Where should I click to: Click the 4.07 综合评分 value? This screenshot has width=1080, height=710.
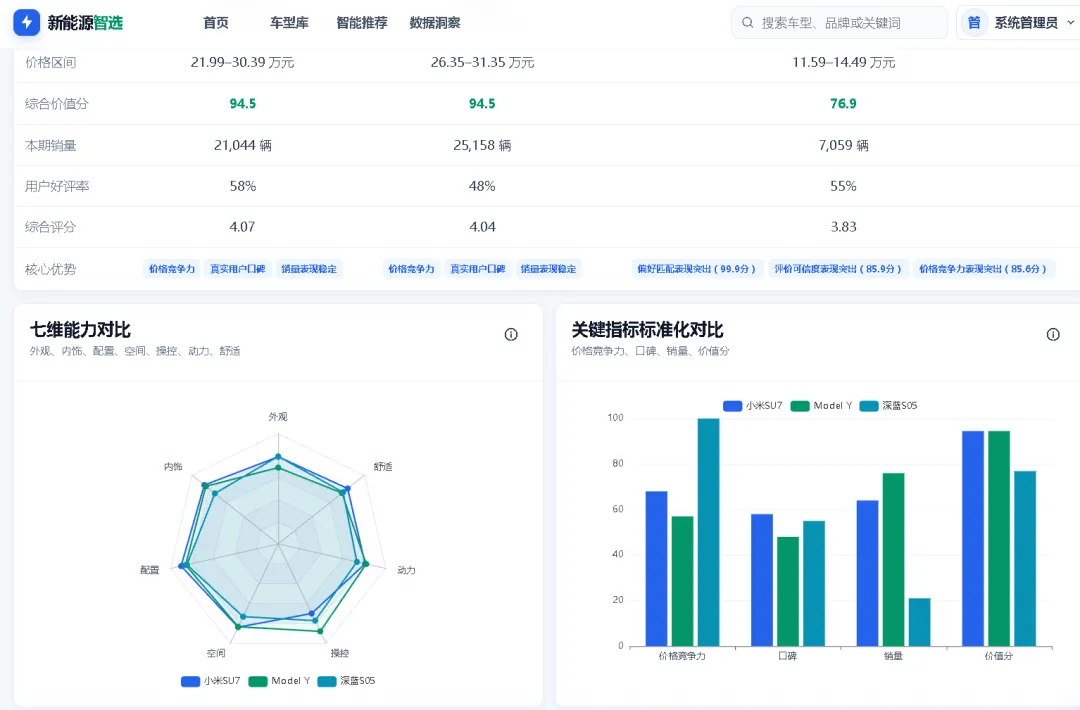[x=242, y=227]
